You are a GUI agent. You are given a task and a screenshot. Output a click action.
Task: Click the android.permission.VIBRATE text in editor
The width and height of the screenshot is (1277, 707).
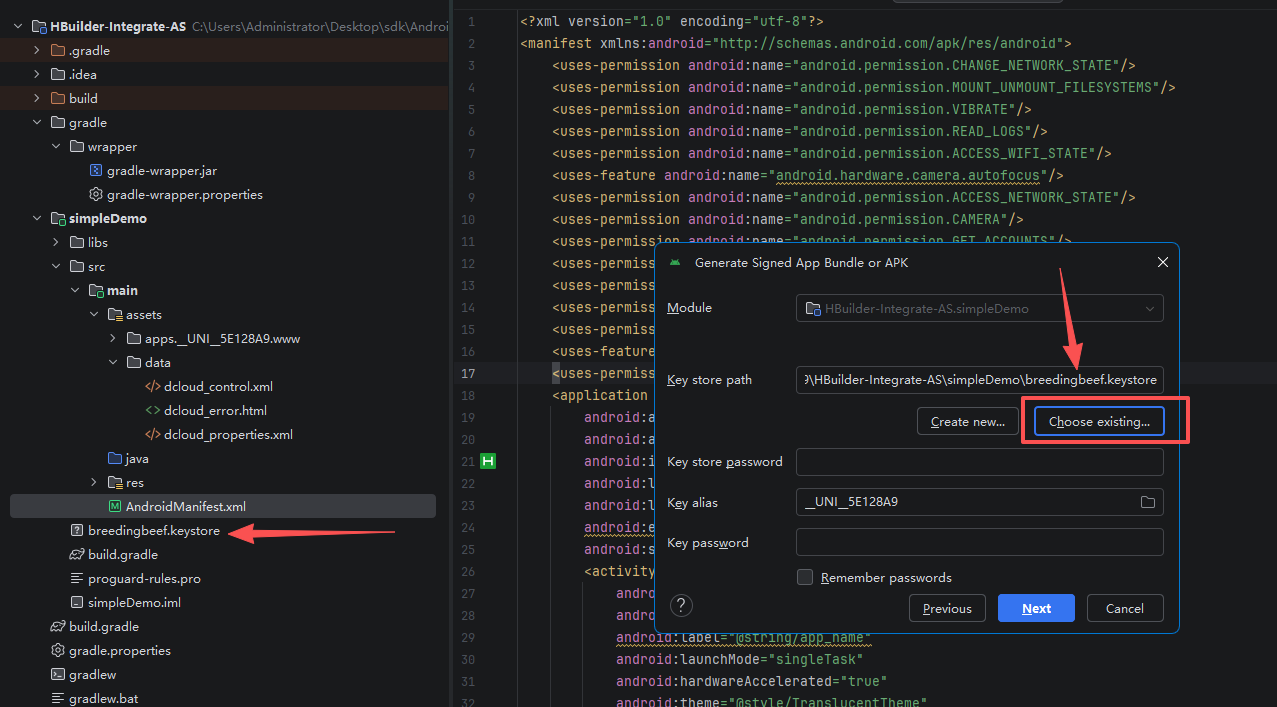[905, 109]
